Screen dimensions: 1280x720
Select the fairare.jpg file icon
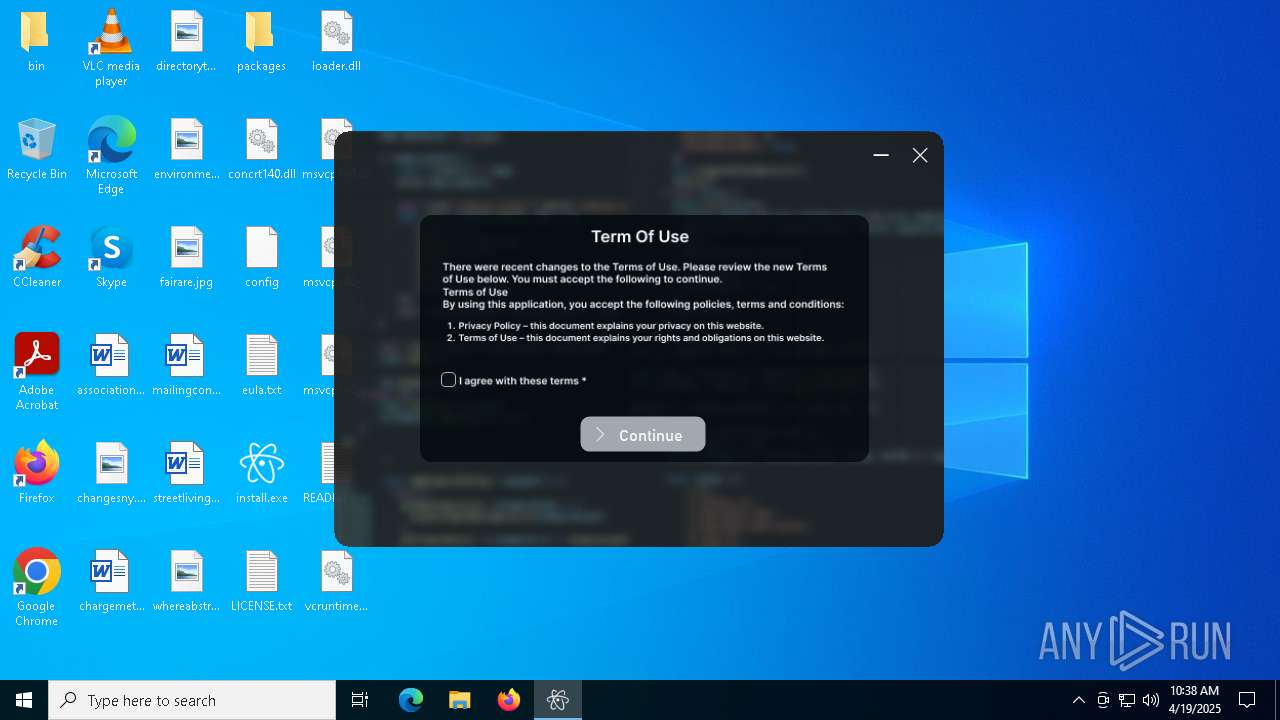(186, 258)
